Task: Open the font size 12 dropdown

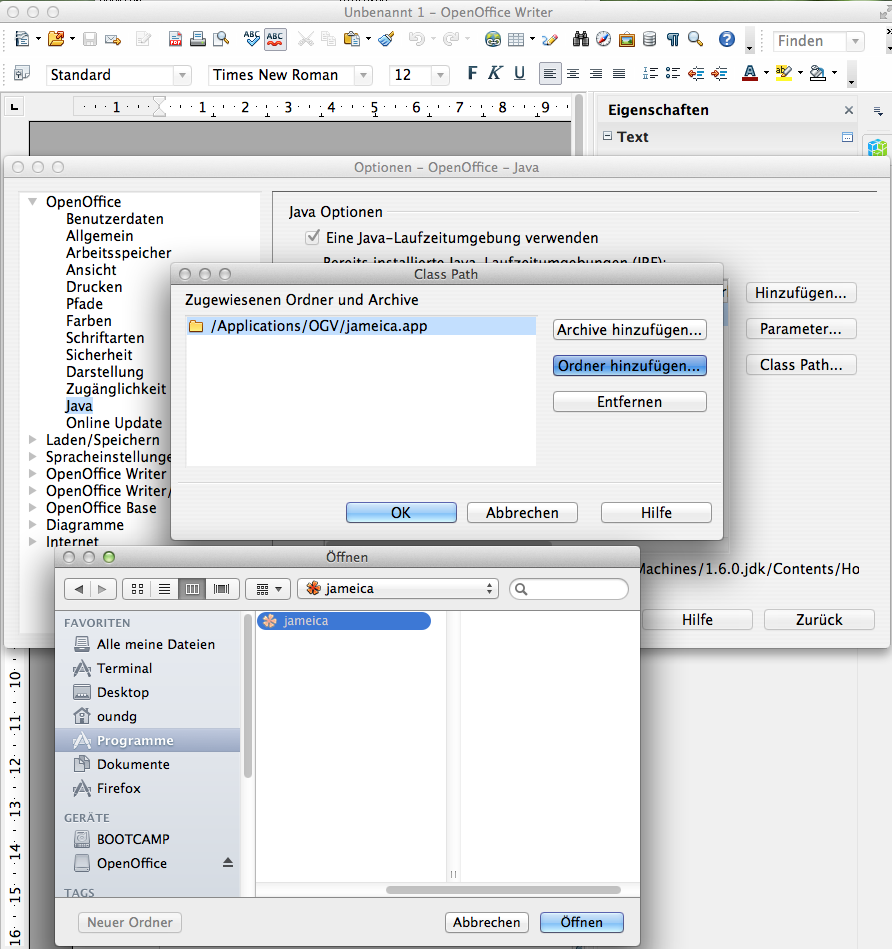Action: (440, 75)
